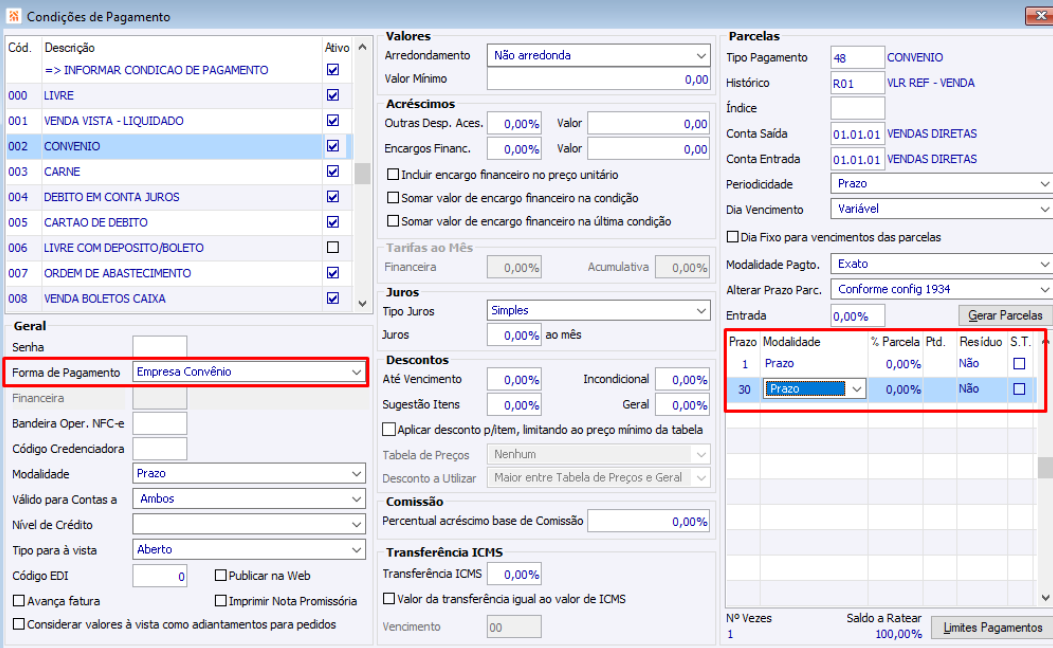The height and width of the screenshot is (648, 1053).
Task: Toggle Ativo checkbox for LIVRE COM DEPOSITO/BOLETO
Action: pyautogui.click(x=333, y=247)
